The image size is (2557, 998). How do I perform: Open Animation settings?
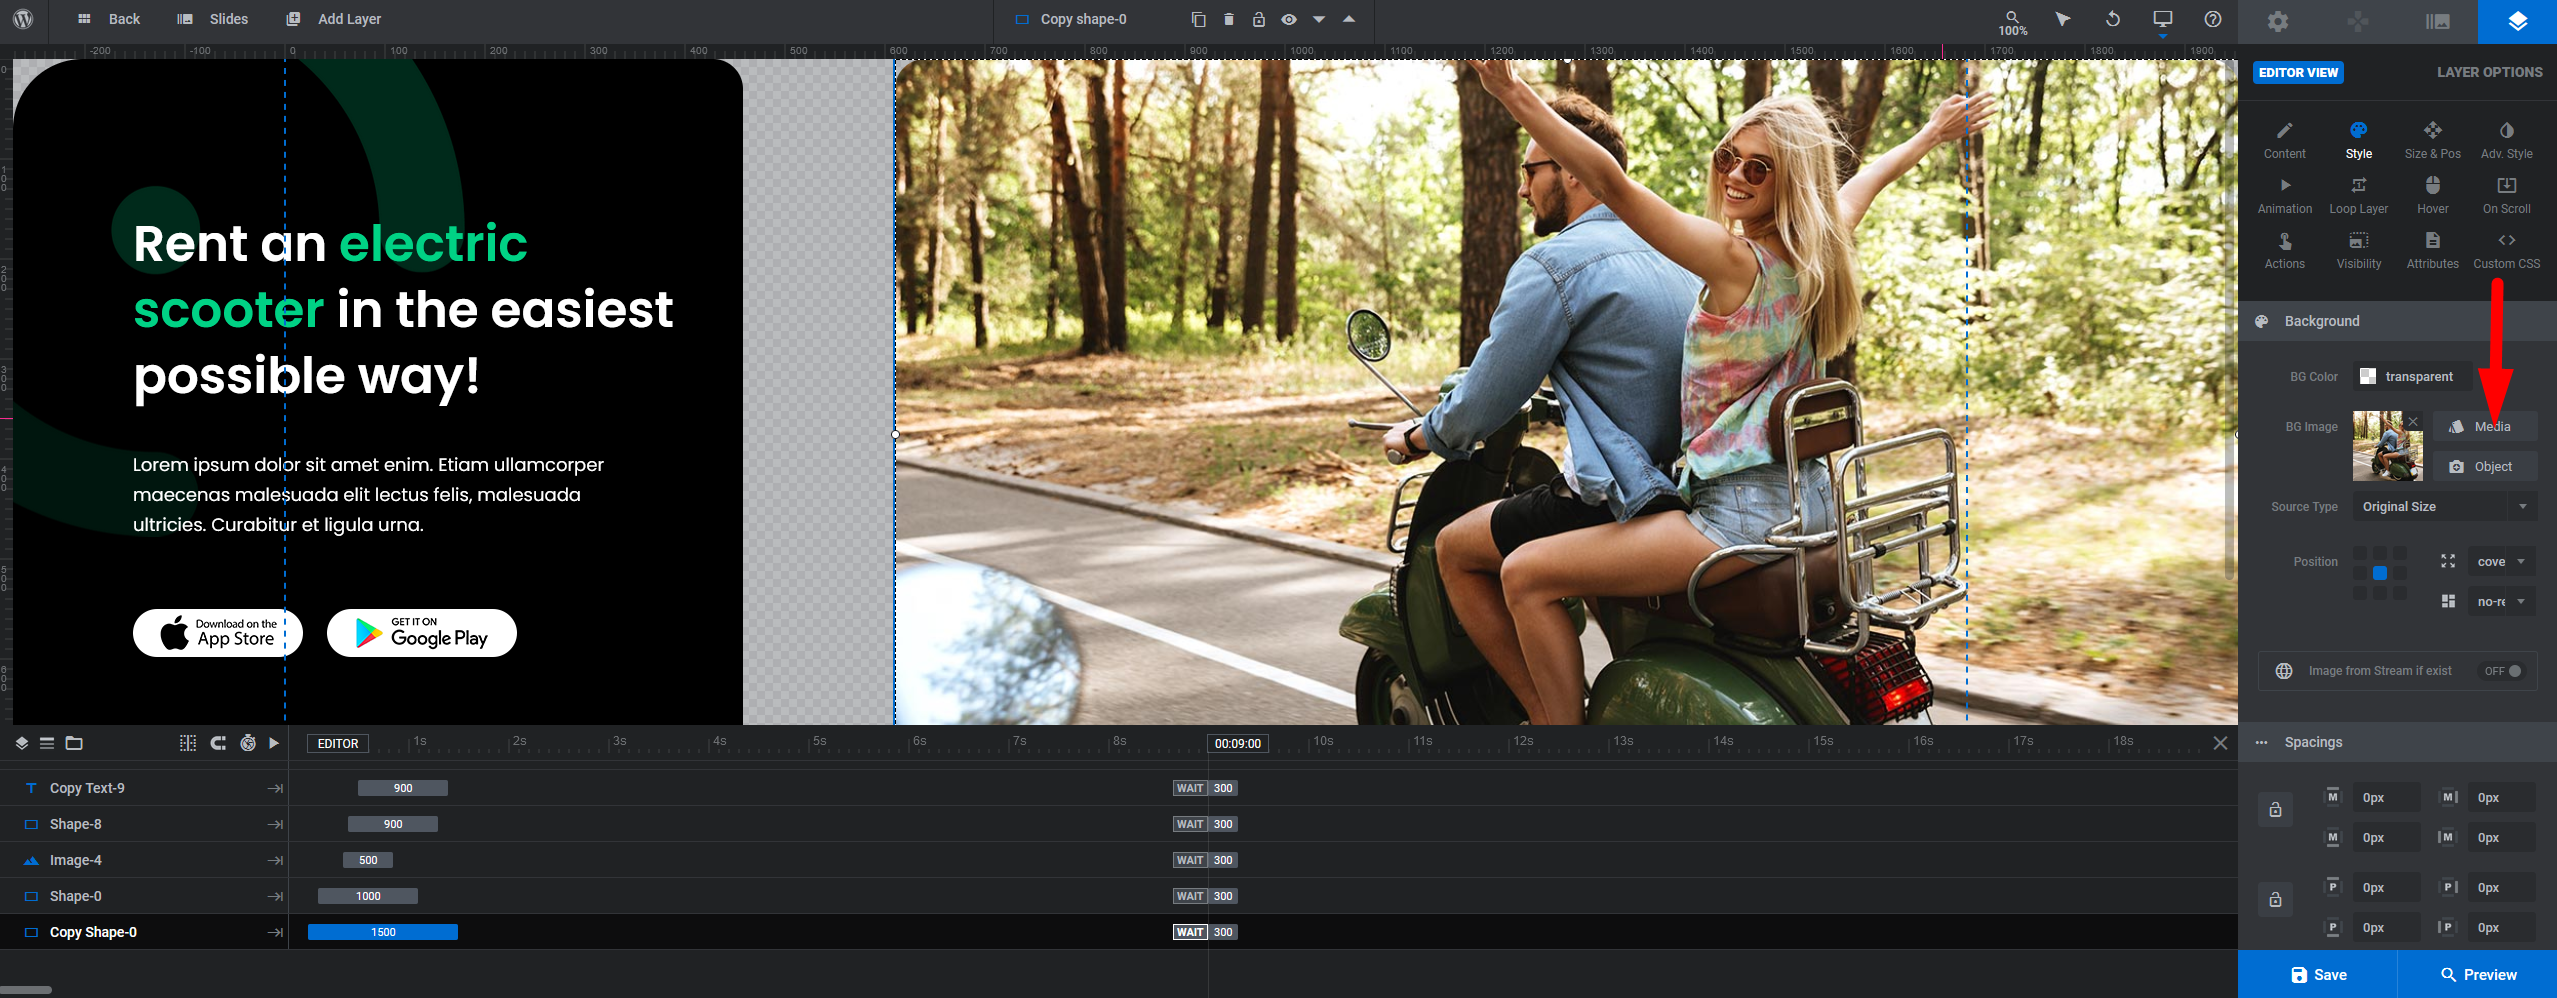click(2284, 196)
